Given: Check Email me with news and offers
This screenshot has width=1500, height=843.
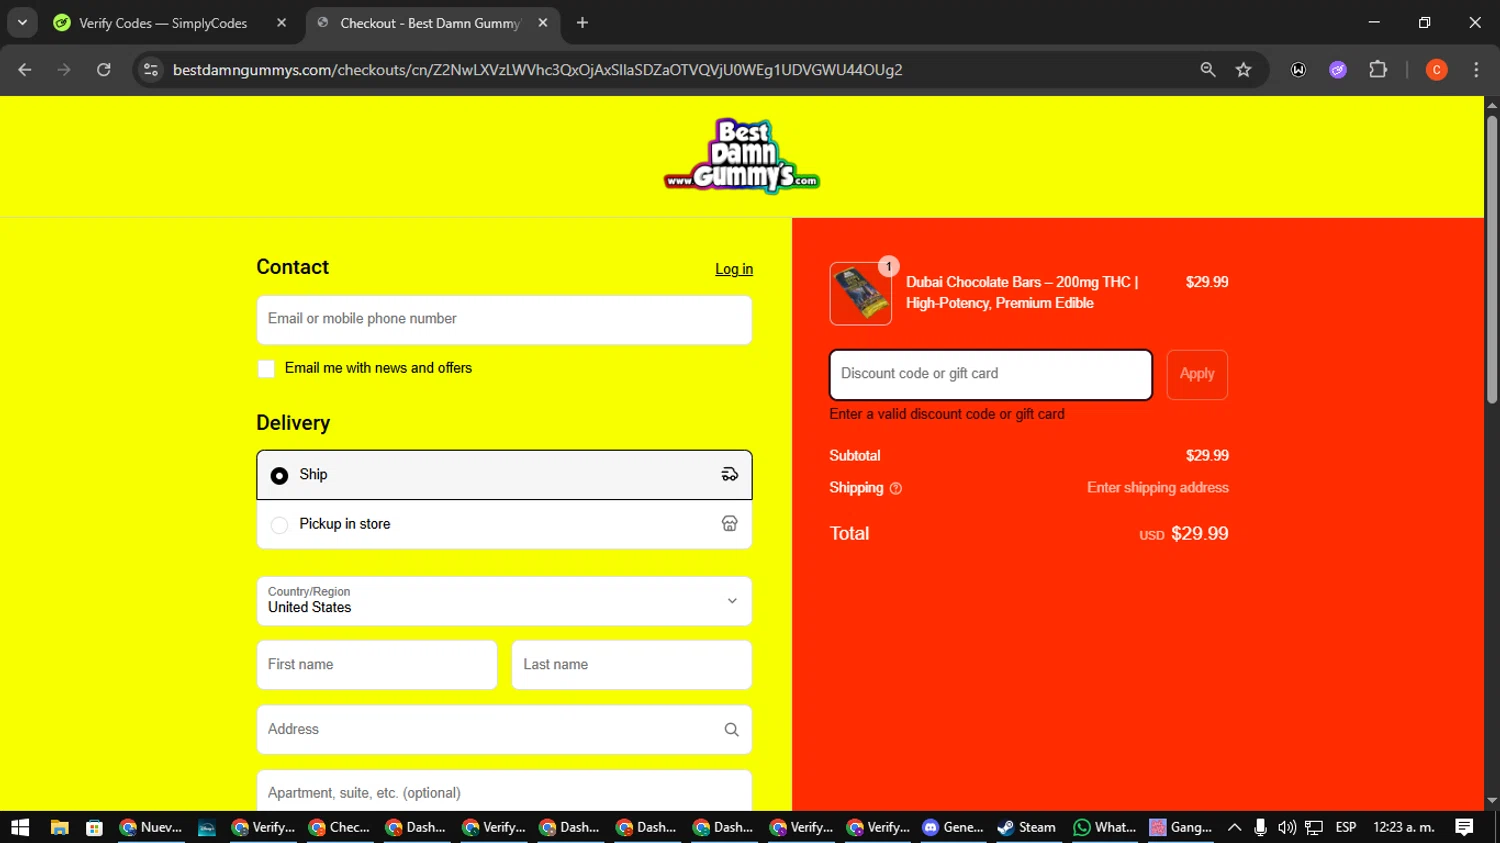Looking at the screenshot, I should tap(266, 369).
